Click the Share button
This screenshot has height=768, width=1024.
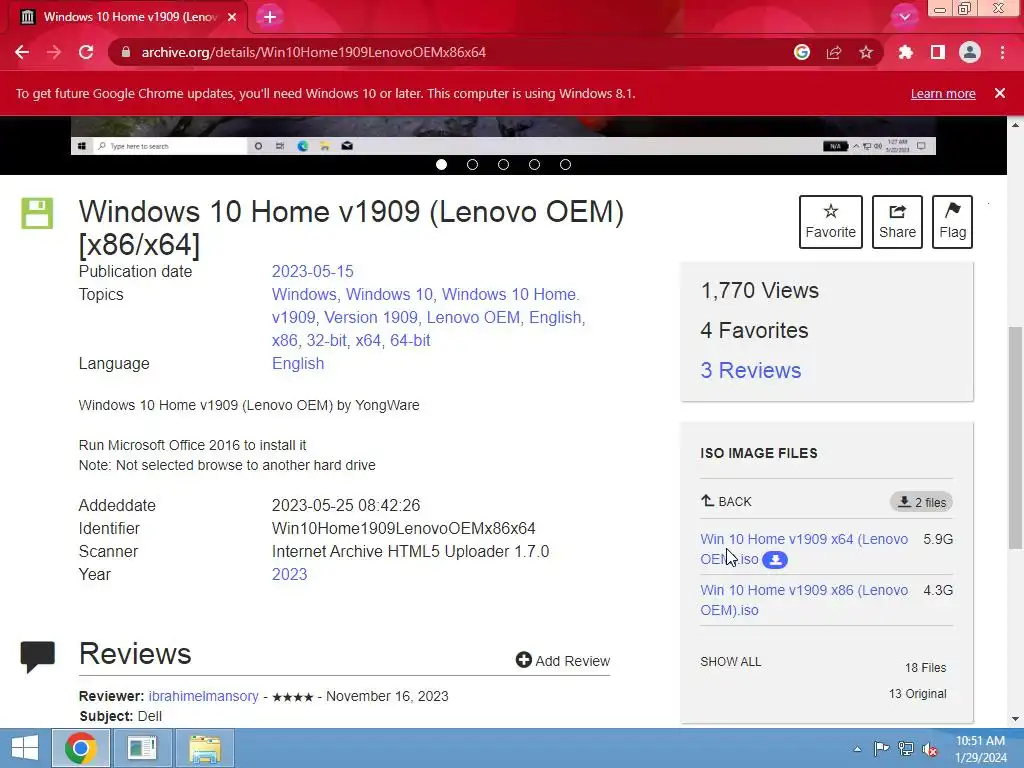coord(897,222)
